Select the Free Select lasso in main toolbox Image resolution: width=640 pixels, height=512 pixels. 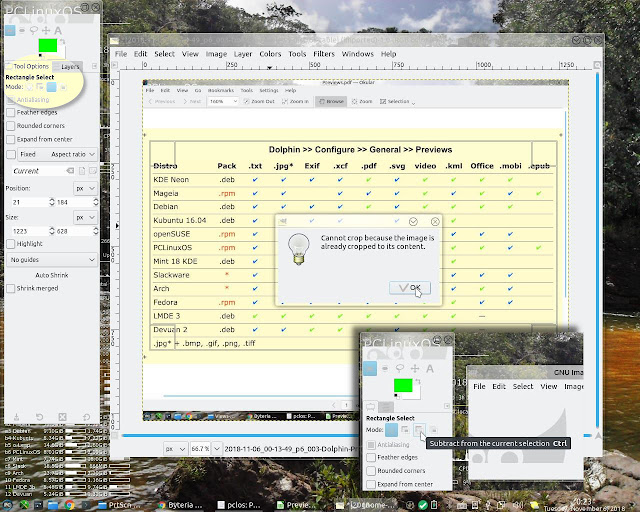click(x=34, y=30)
